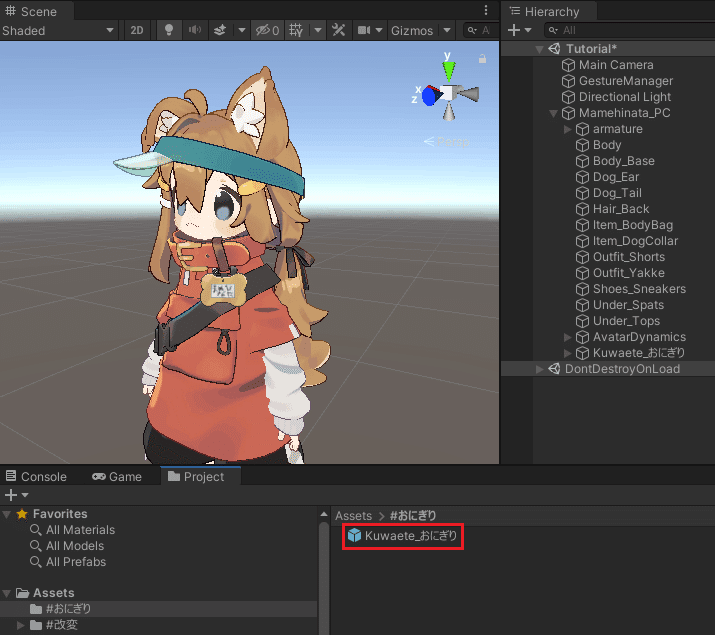
Task: Switch to Console tab
Action: (36, 476)
